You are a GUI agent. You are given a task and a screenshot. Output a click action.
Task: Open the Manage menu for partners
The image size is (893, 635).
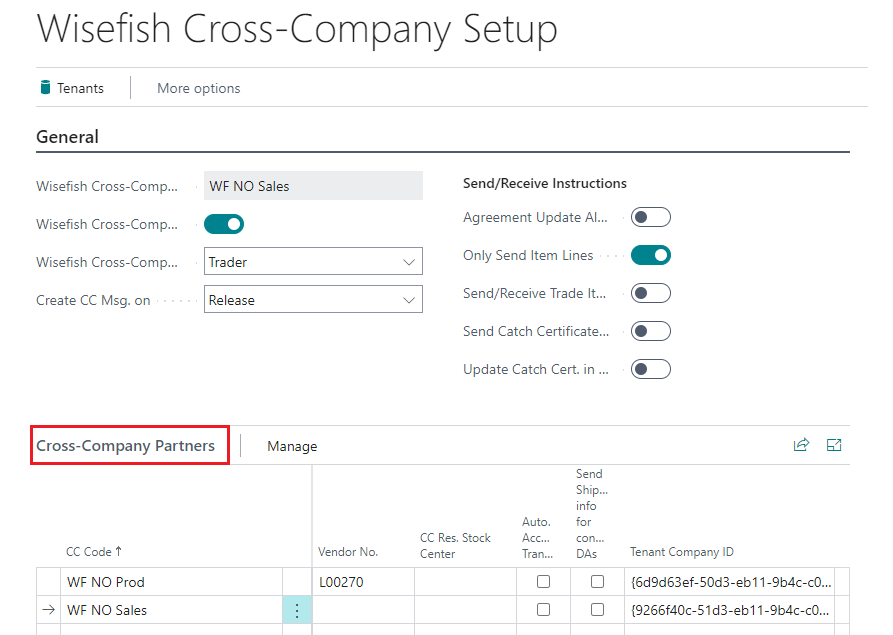coord(292,446)
